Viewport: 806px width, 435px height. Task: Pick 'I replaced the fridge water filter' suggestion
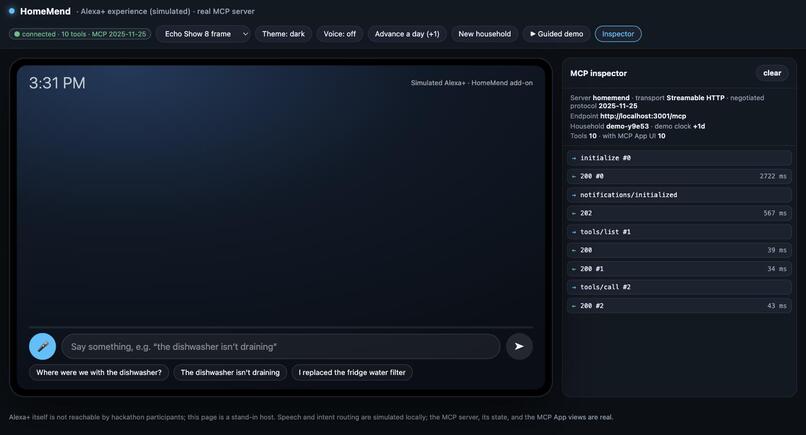[352, 372]
